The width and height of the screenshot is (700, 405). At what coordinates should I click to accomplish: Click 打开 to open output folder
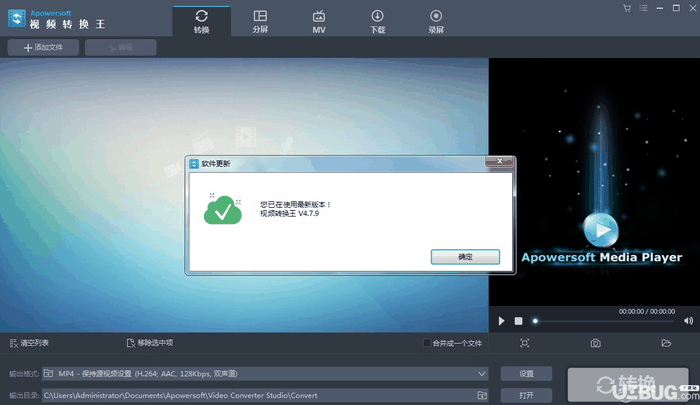click(526, 395)
